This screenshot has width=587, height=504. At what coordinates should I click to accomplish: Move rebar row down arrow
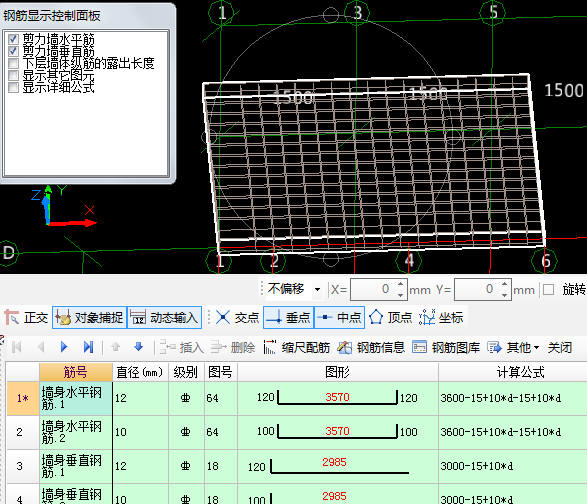(139, 347)
